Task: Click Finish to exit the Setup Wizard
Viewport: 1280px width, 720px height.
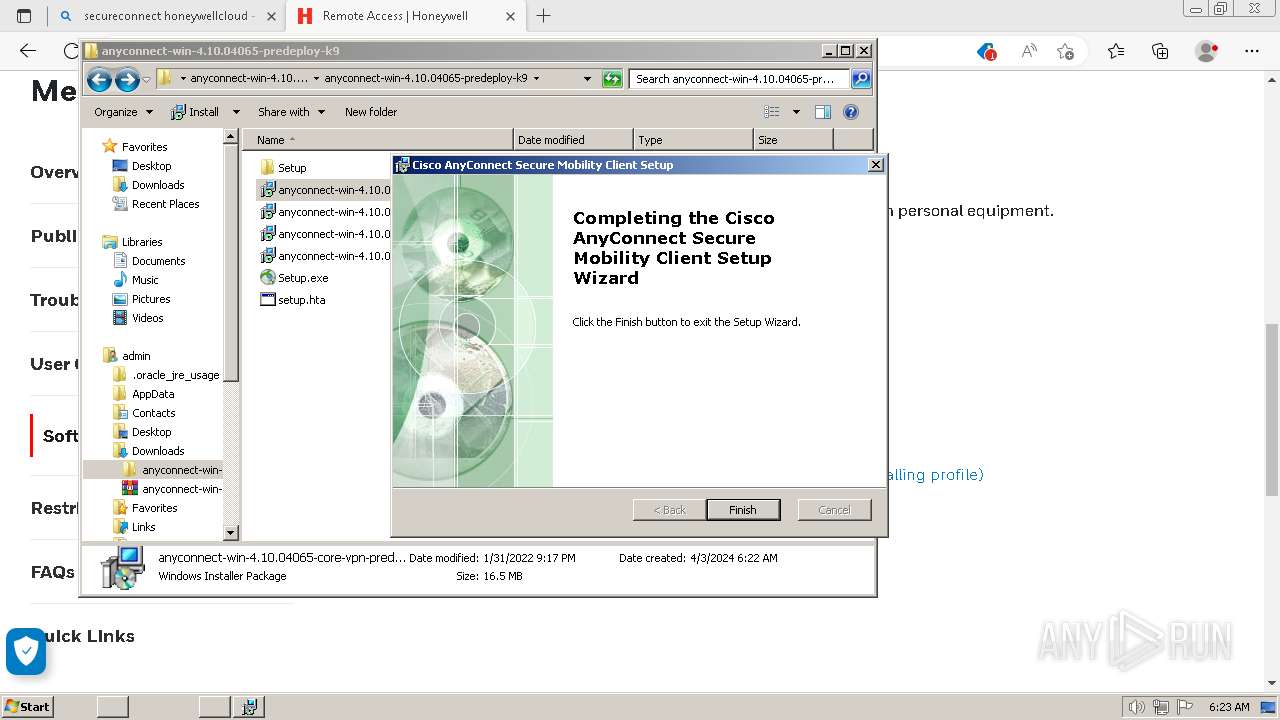Action: (742, 510)
